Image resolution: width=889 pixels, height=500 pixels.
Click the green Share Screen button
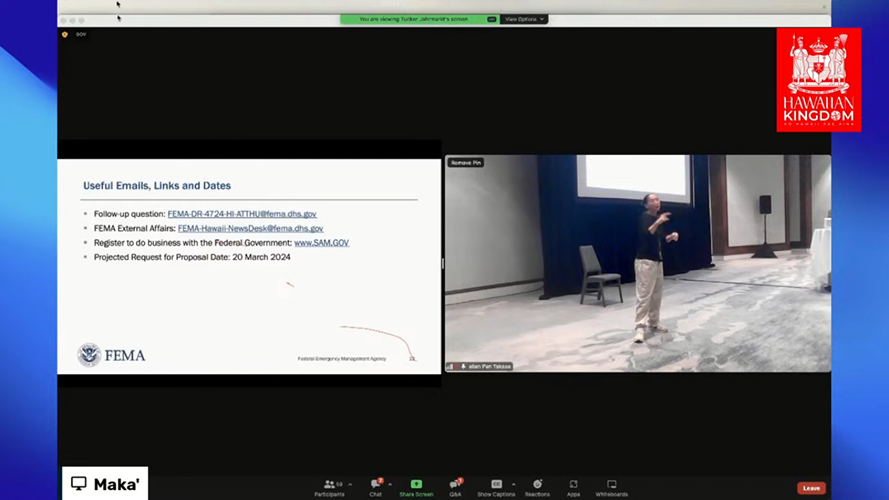(x=416, y=486)
